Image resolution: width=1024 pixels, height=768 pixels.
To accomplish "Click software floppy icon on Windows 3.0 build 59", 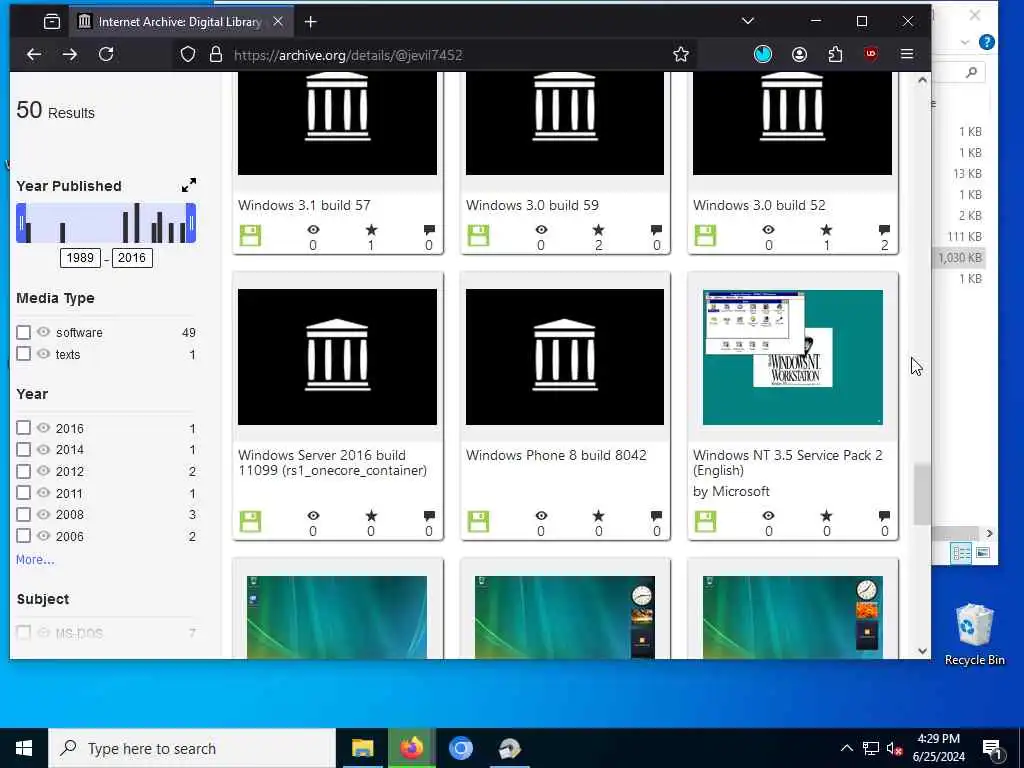I will click(x=478, y=236).
